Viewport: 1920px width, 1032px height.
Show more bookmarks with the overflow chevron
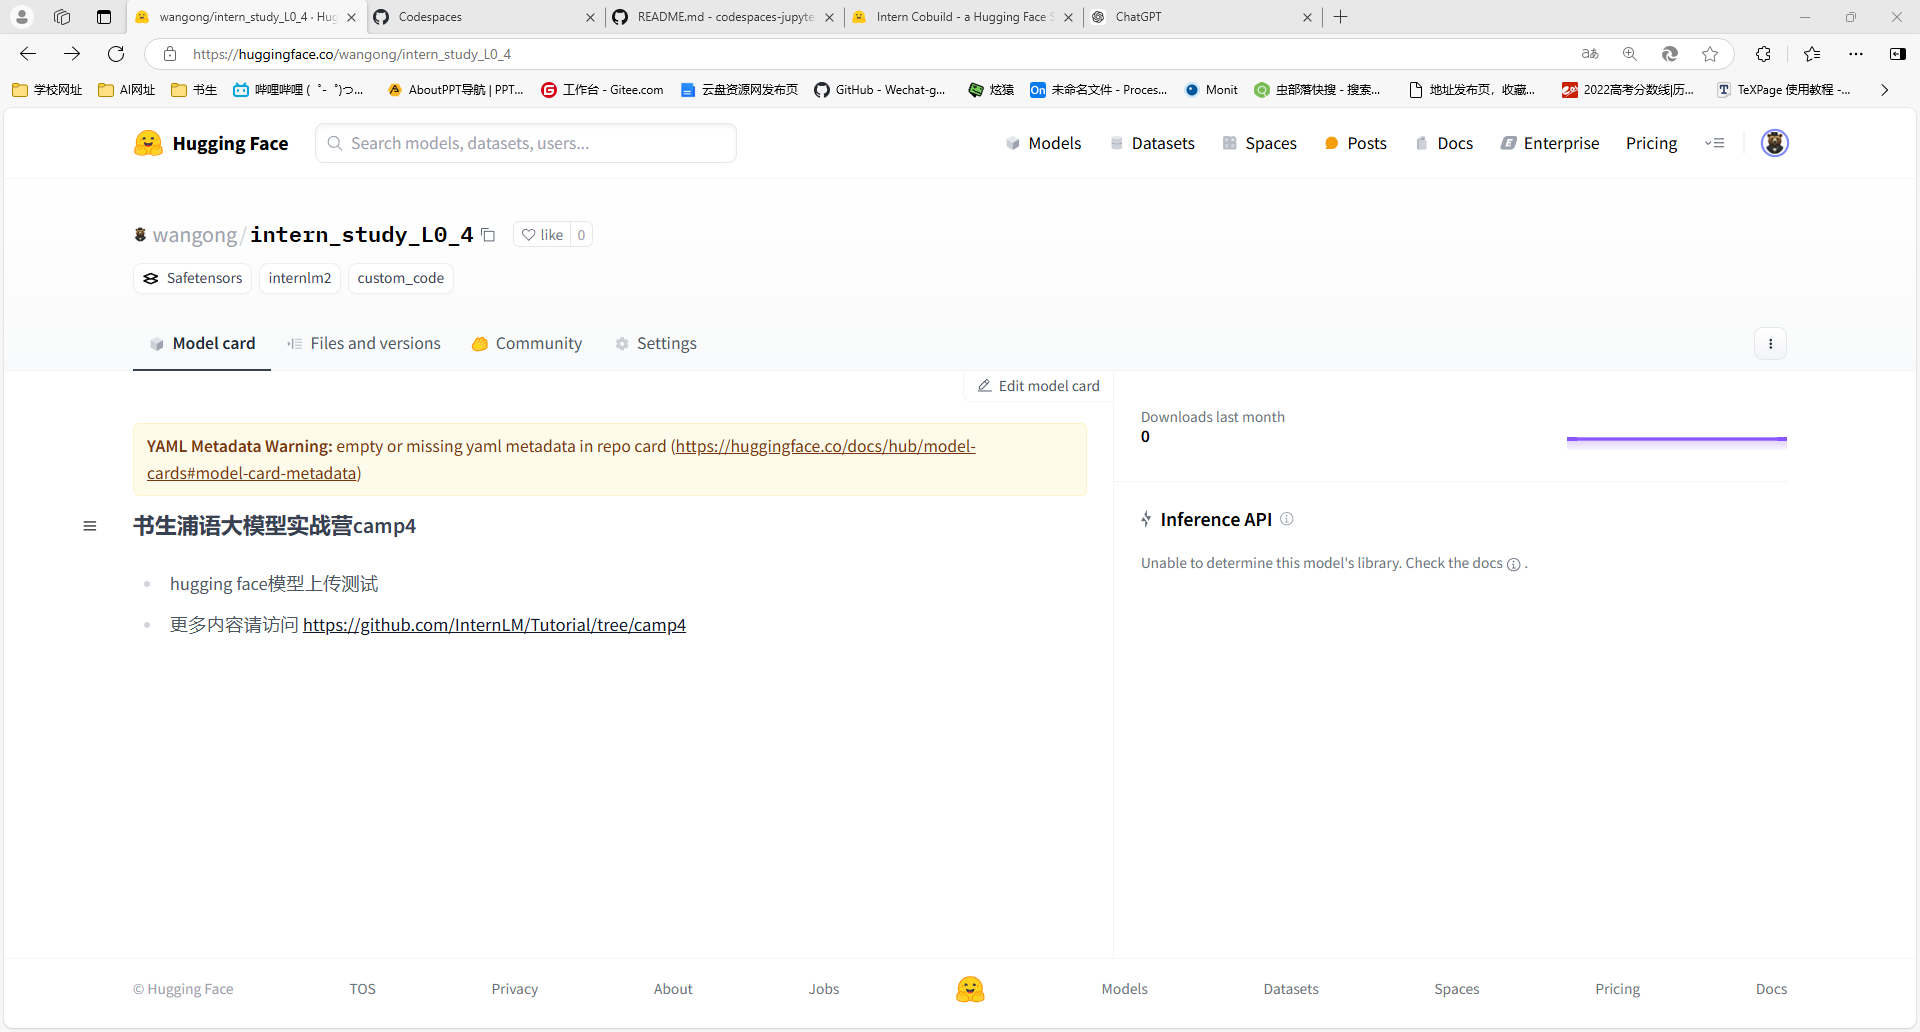pos(1885,90)
